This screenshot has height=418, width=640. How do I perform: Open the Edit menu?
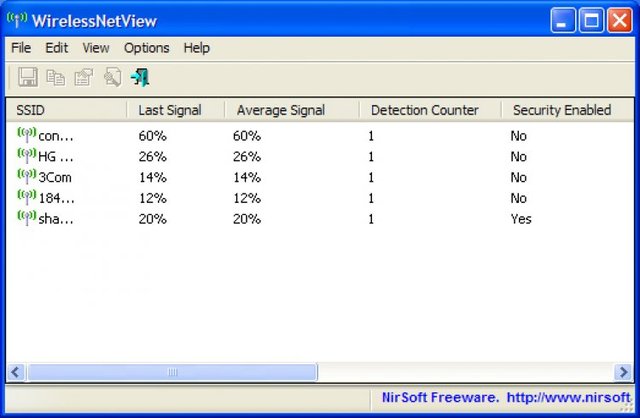point(56,48)
